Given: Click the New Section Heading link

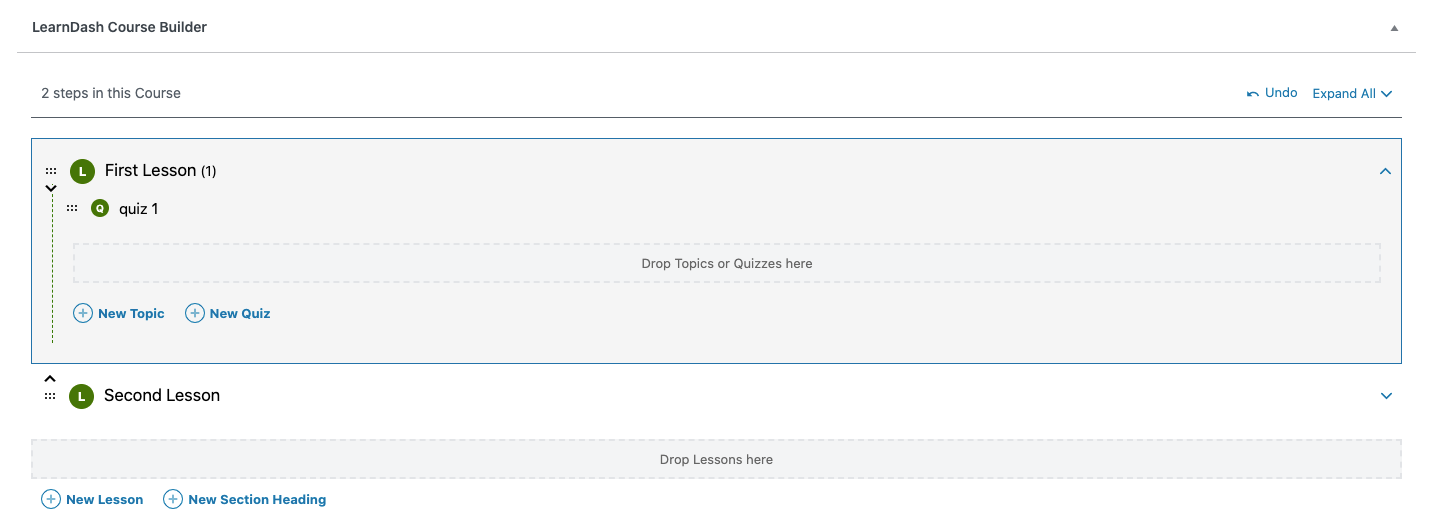Looking at the screenshot, I should coord(257,499).
